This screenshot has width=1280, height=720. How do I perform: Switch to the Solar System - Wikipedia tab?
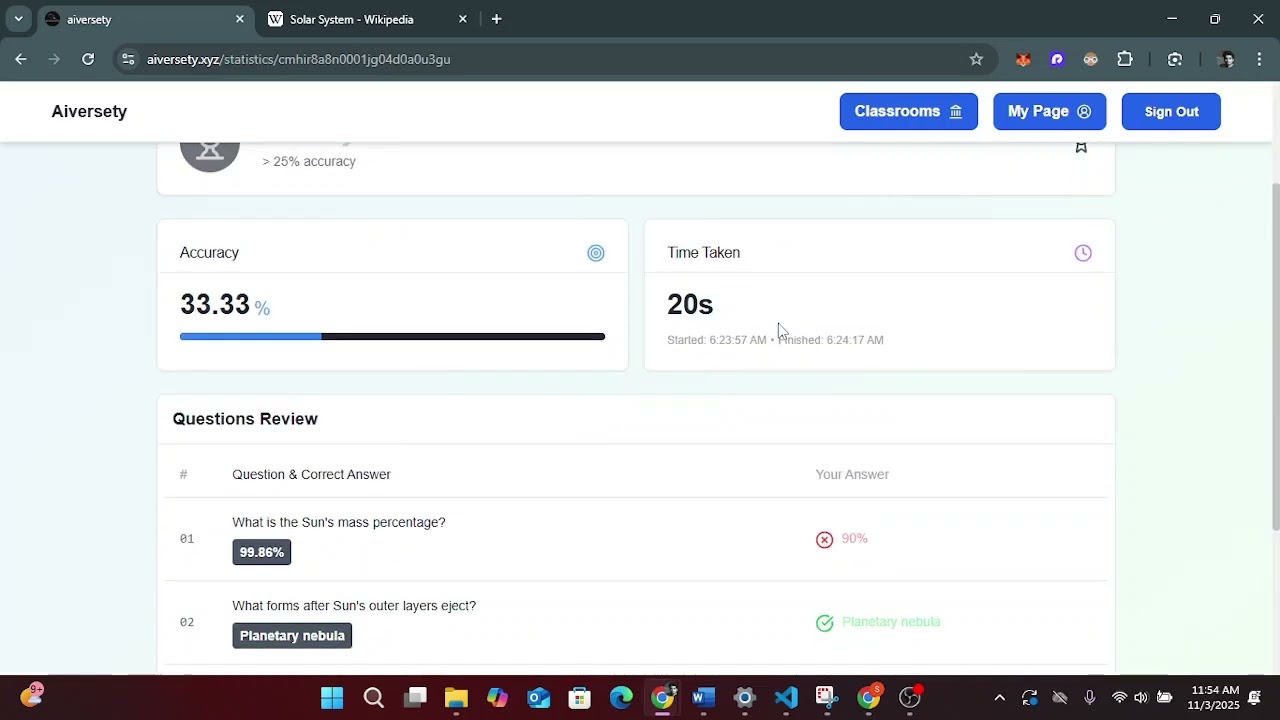pyautogui.click(x=351, y=19)
